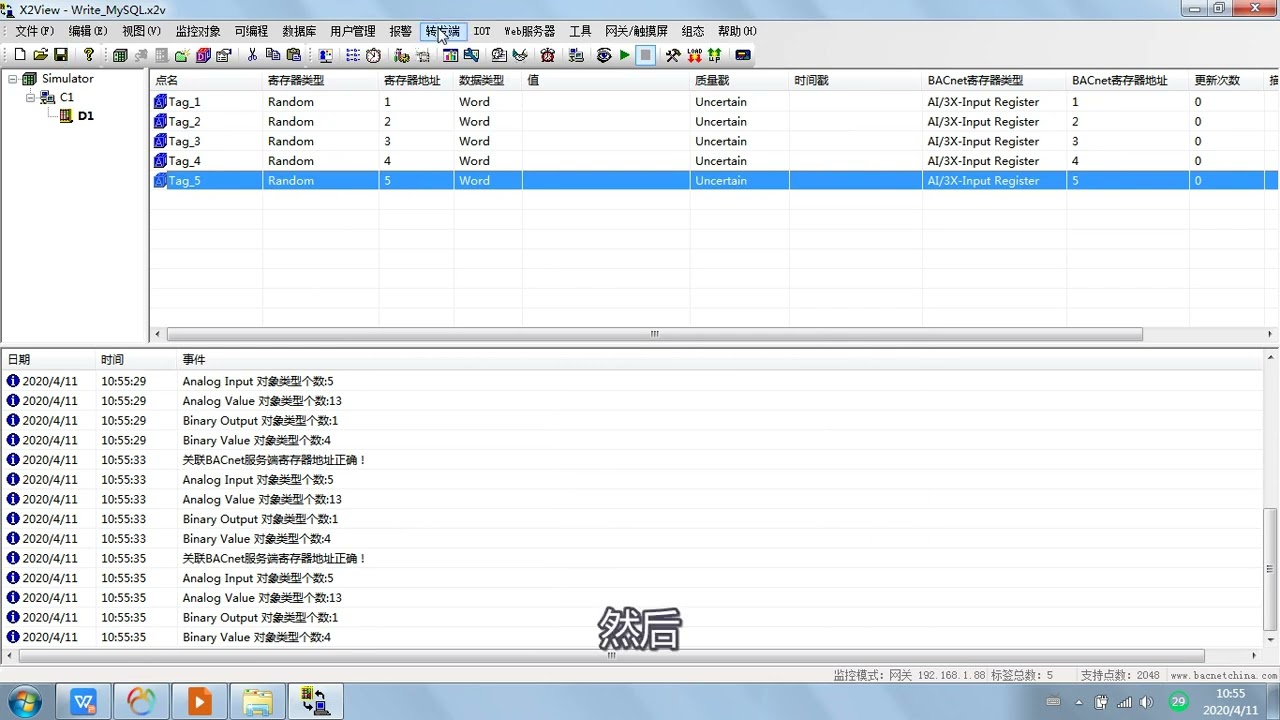This screenshot has width=1280, height=720.
Task: Stop monitoring with the square stop button
Action: click(646, 56)
